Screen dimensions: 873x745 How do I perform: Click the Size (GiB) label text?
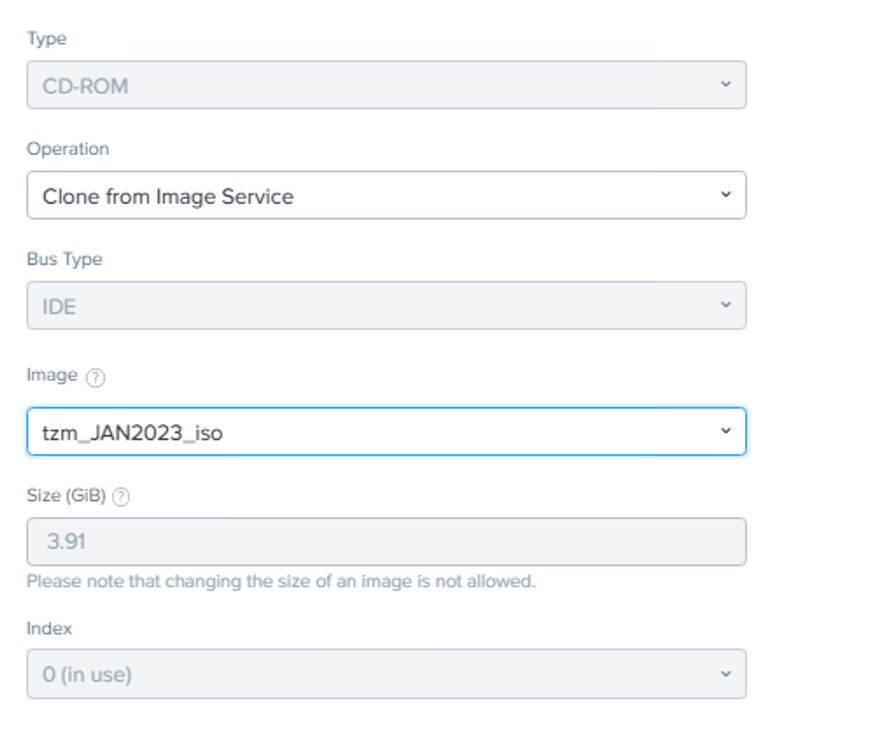click(66, 496)
